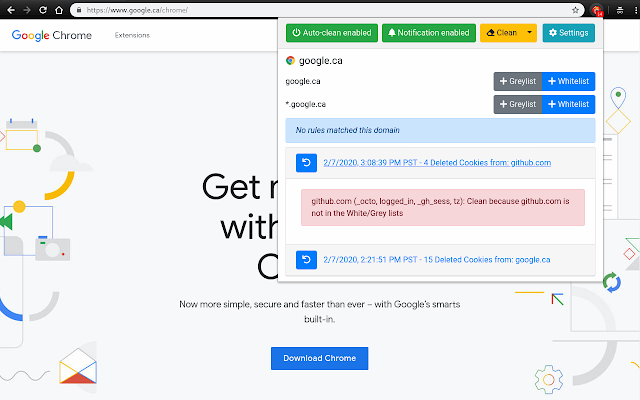Expand the github.com deleted cookies log entry

pos(437,163)
